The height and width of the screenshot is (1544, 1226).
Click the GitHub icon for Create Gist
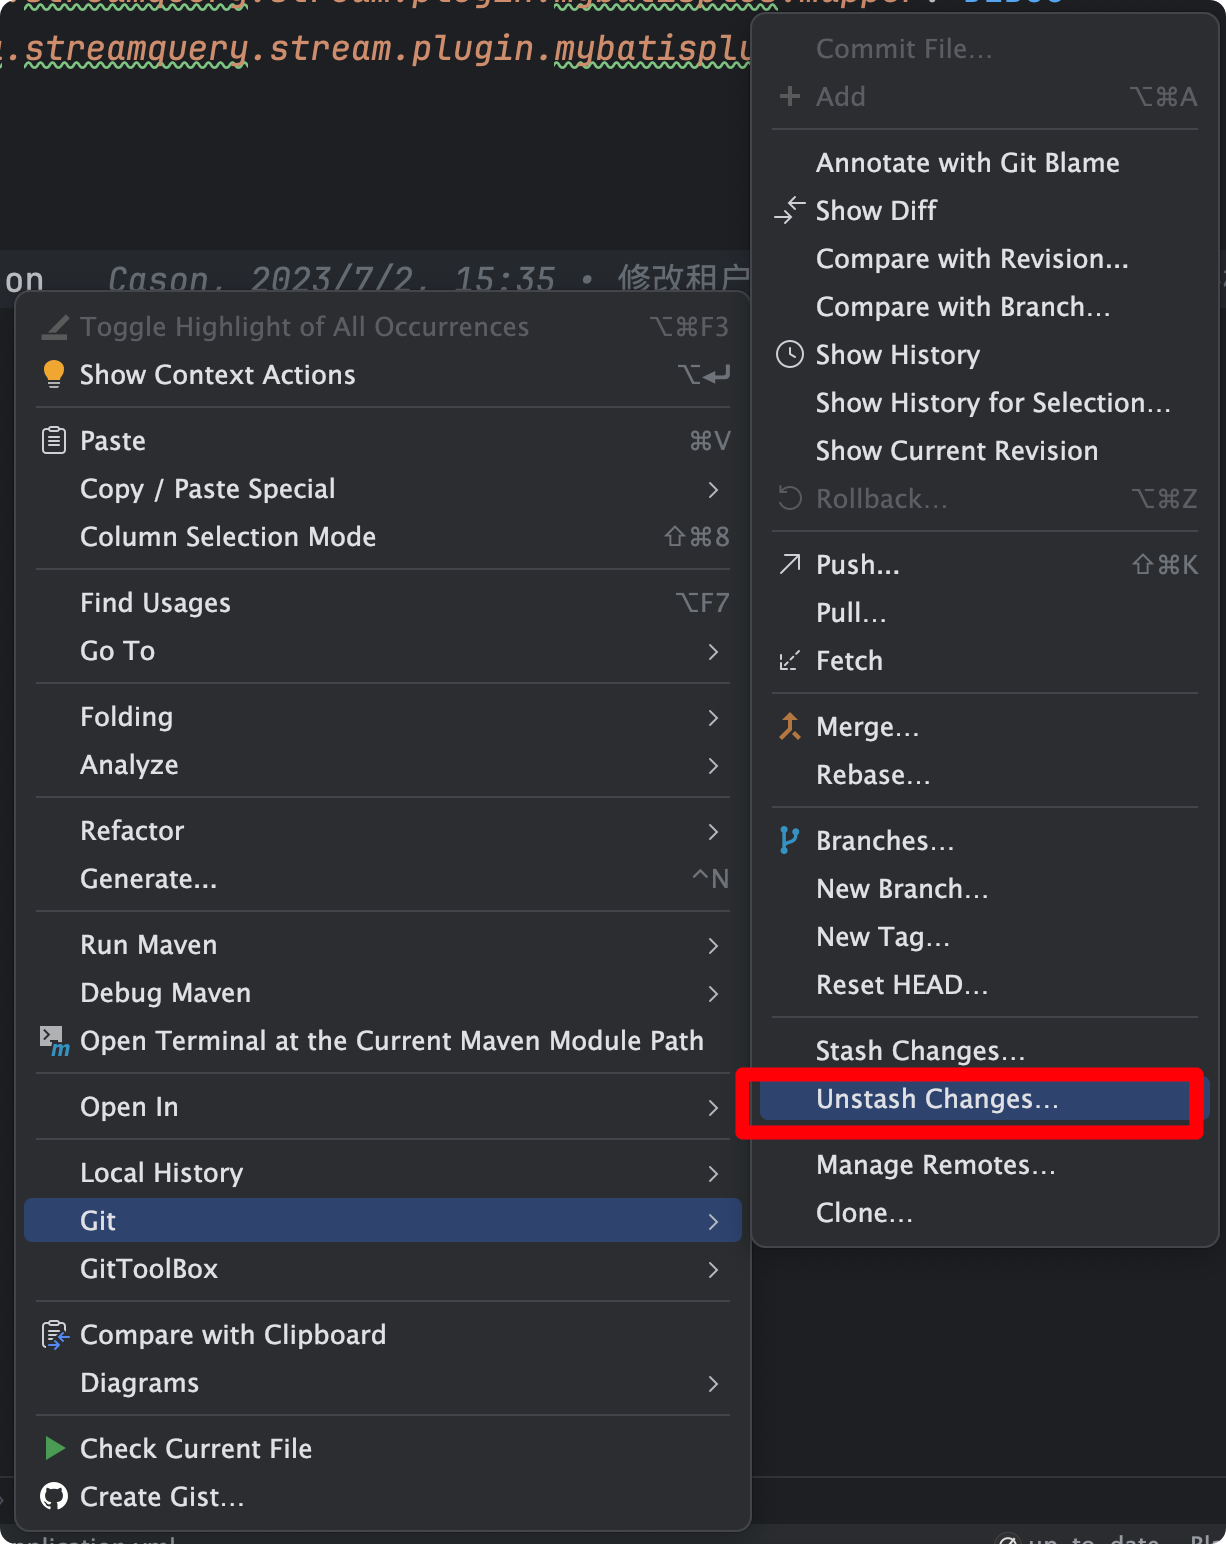click(x=54, y=1497)
